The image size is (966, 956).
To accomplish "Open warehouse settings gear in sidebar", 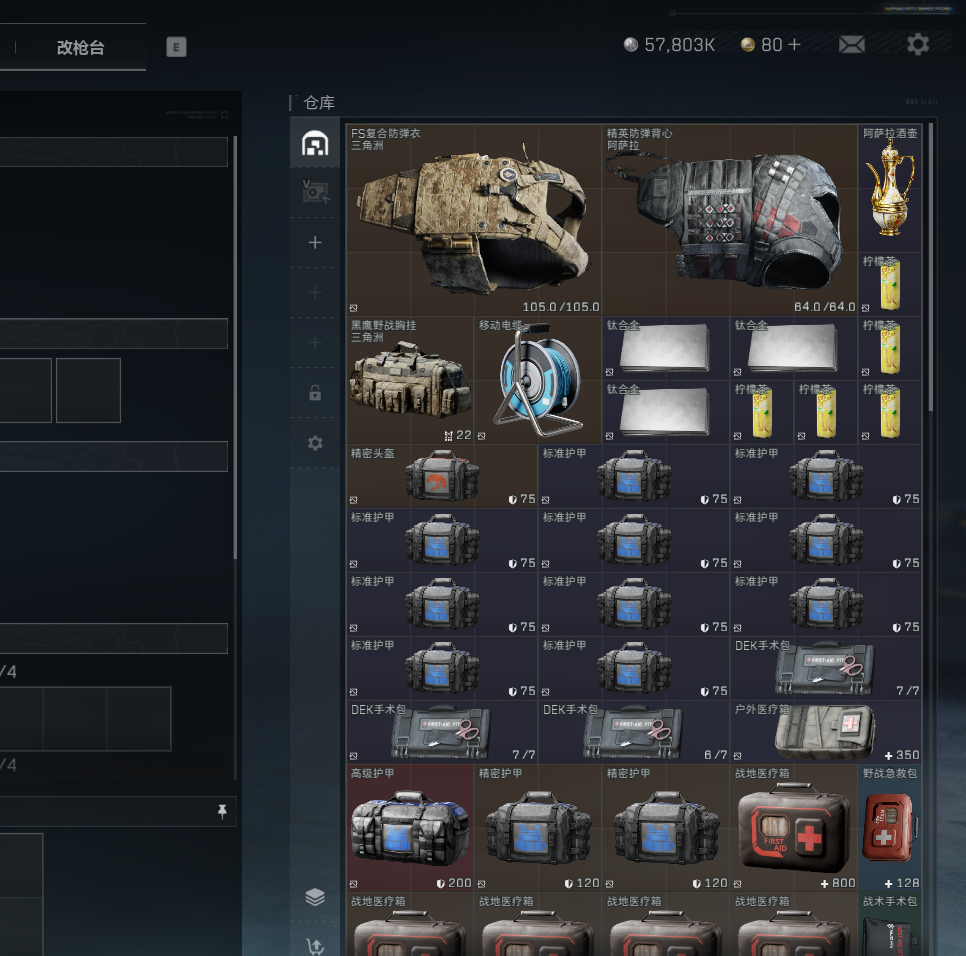I will [x=315, y=443].
